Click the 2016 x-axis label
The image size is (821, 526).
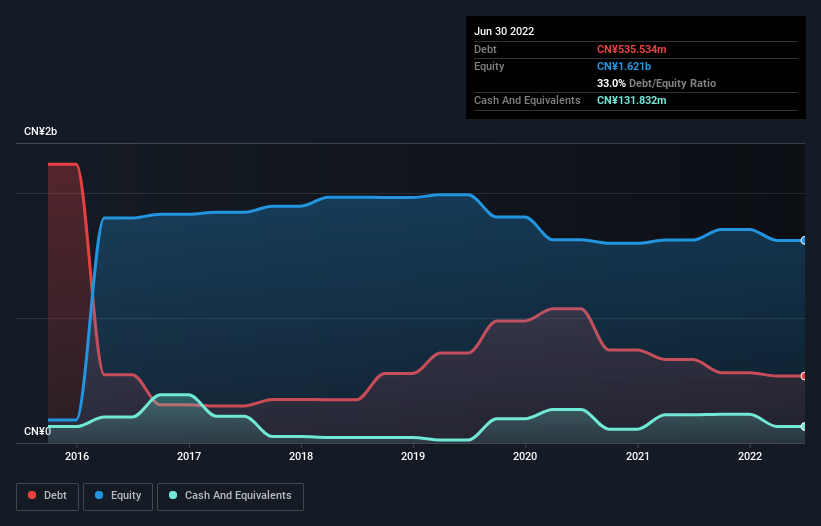[x=77, y=456]
